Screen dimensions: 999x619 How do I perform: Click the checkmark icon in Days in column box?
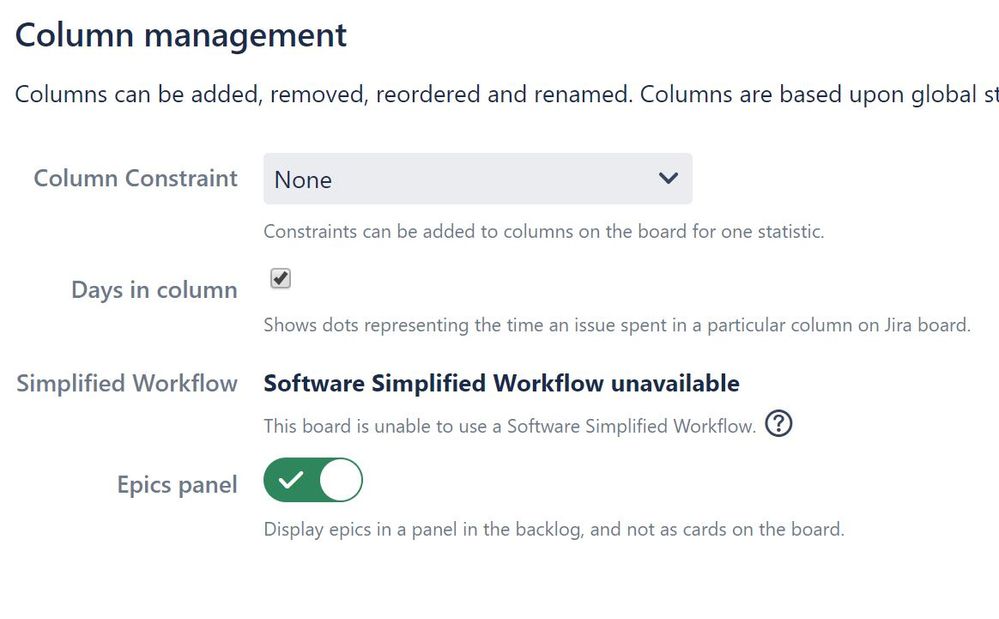pyautogui.click(x=279, y=278)
